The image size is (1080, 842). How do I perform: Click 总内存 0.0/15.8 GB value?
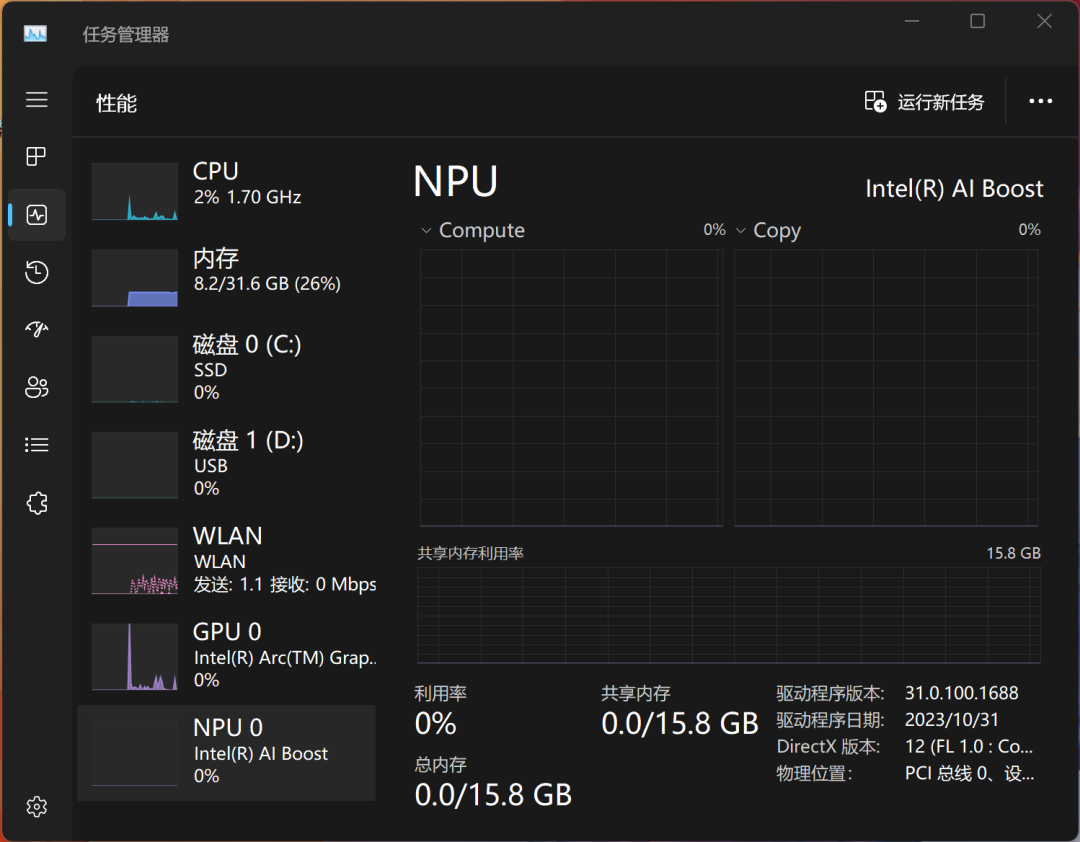tap(493, 795)
